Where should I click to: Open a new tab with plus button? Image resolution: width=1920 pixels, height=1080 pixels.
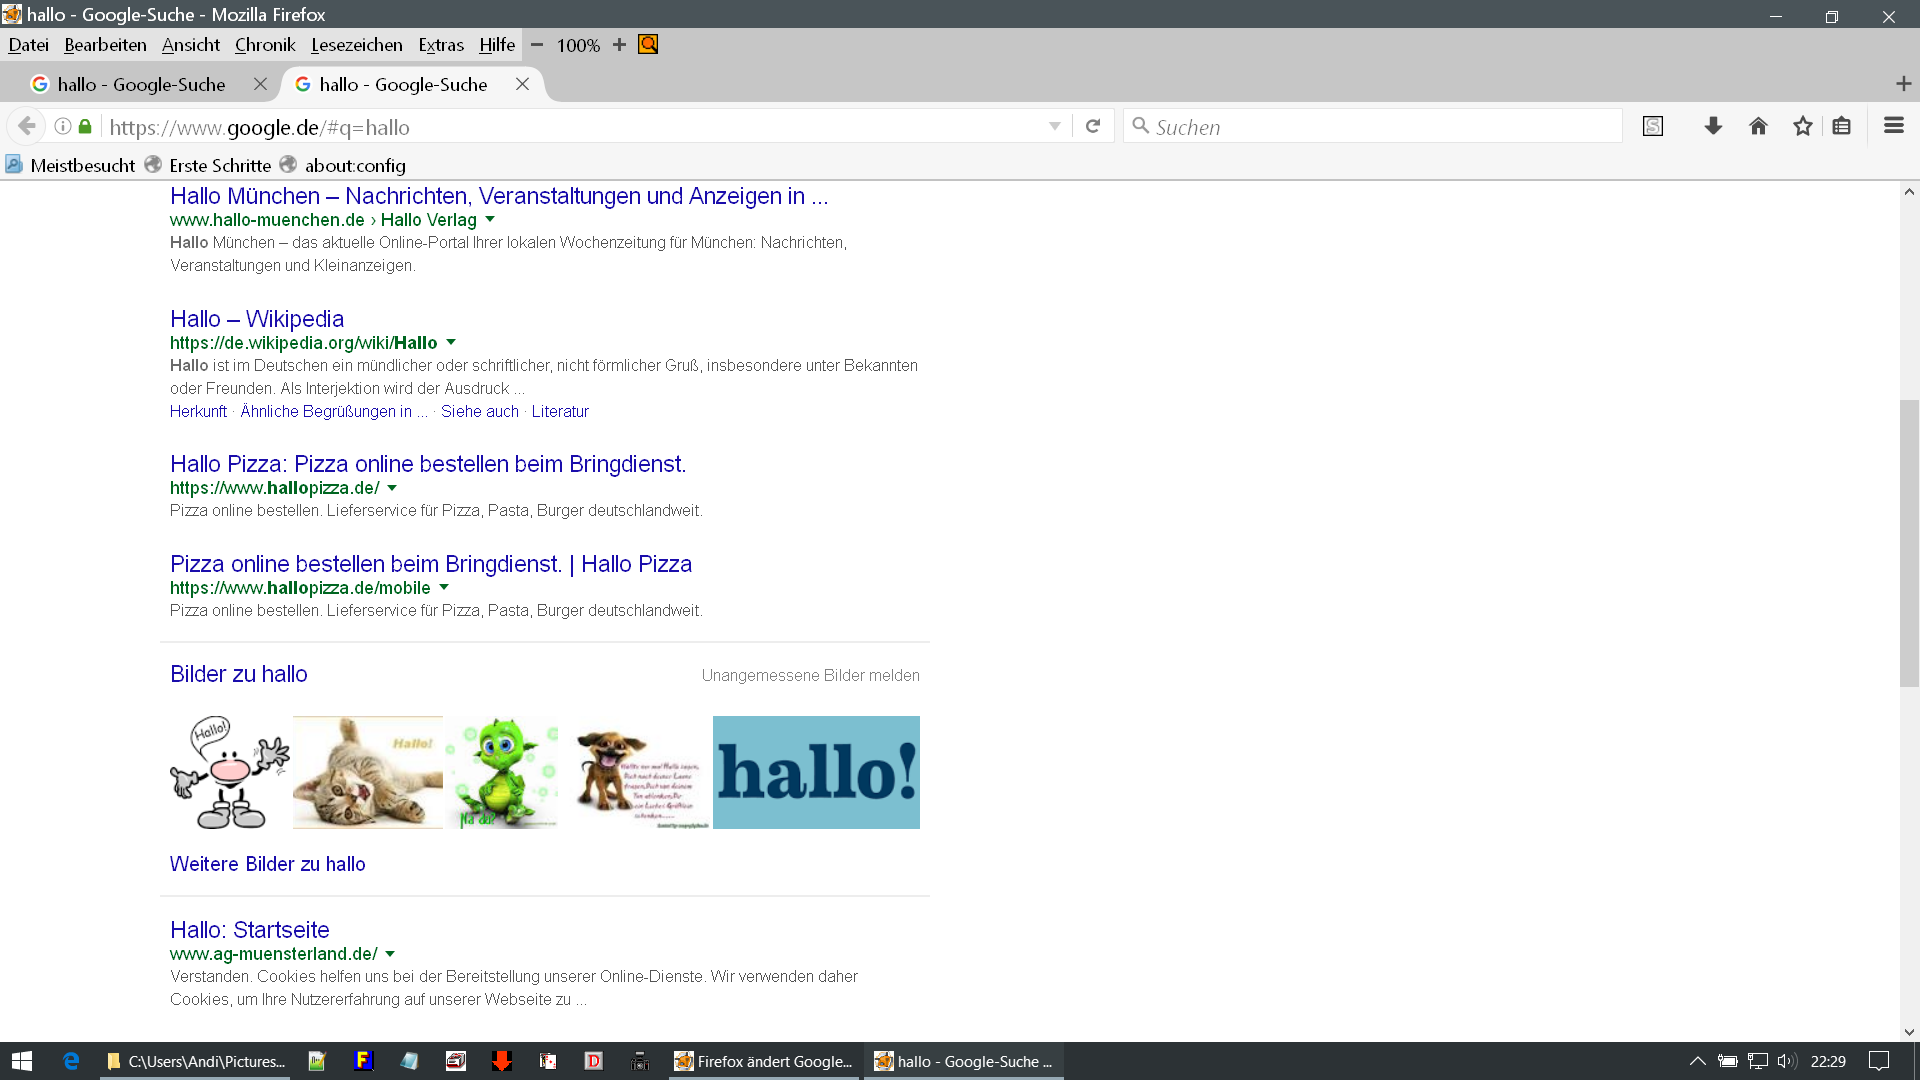point(1903,84)
